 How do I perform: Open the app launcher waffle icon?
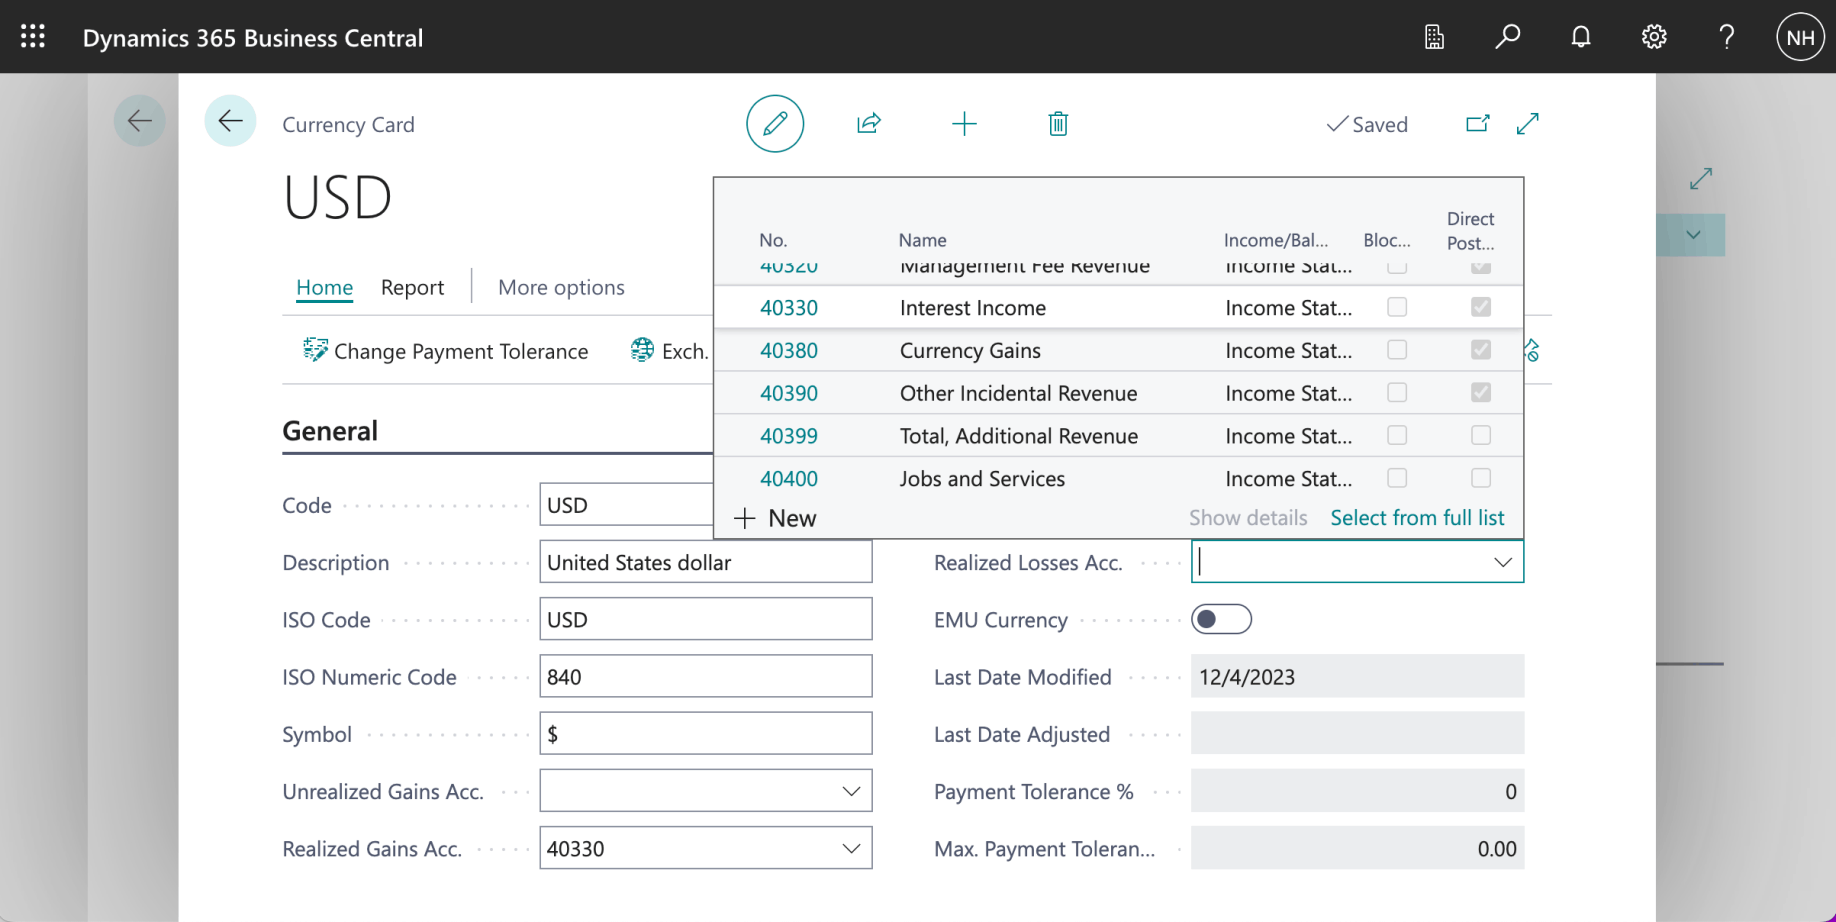coord(33,37)
